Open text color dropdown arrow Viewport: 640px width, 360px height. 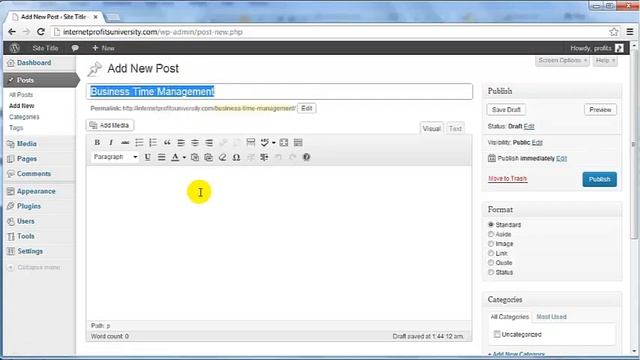coord(184,157)
